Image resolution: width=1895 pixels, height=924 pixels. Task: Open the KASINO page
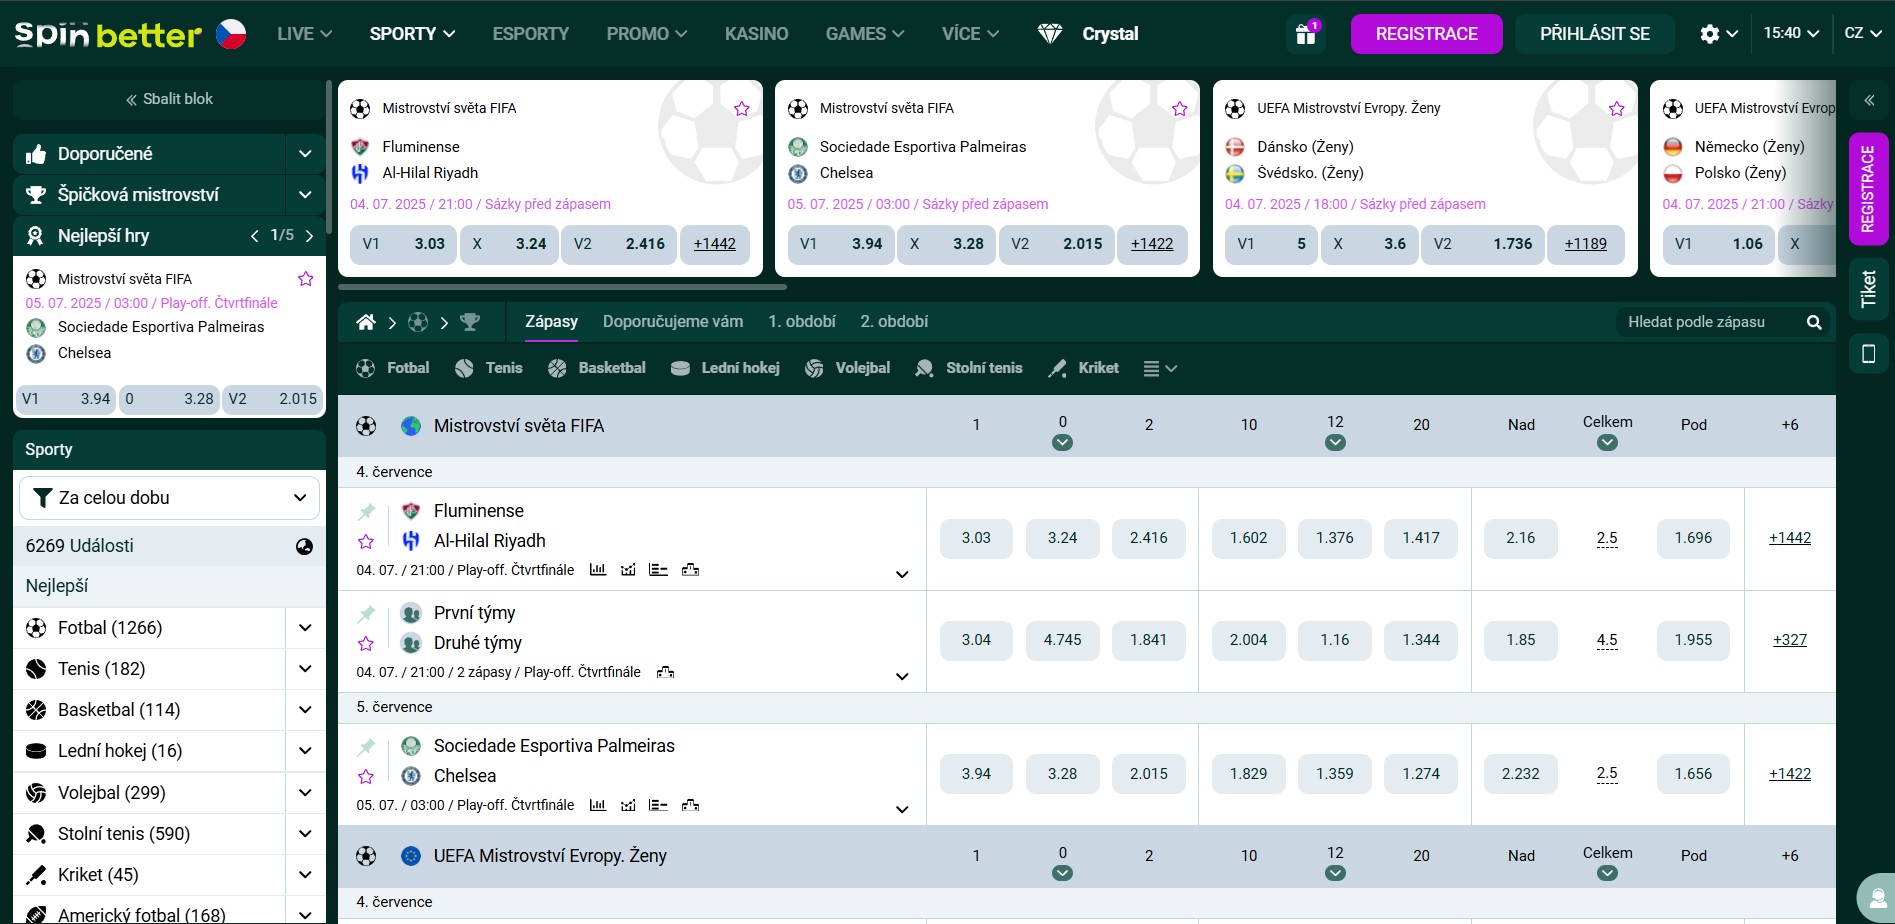tap(756, 34)
